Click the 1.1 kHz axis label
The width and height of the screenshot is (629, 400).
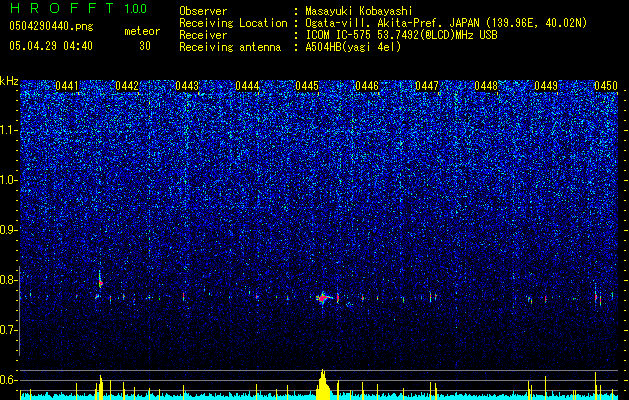pos(9,130)
